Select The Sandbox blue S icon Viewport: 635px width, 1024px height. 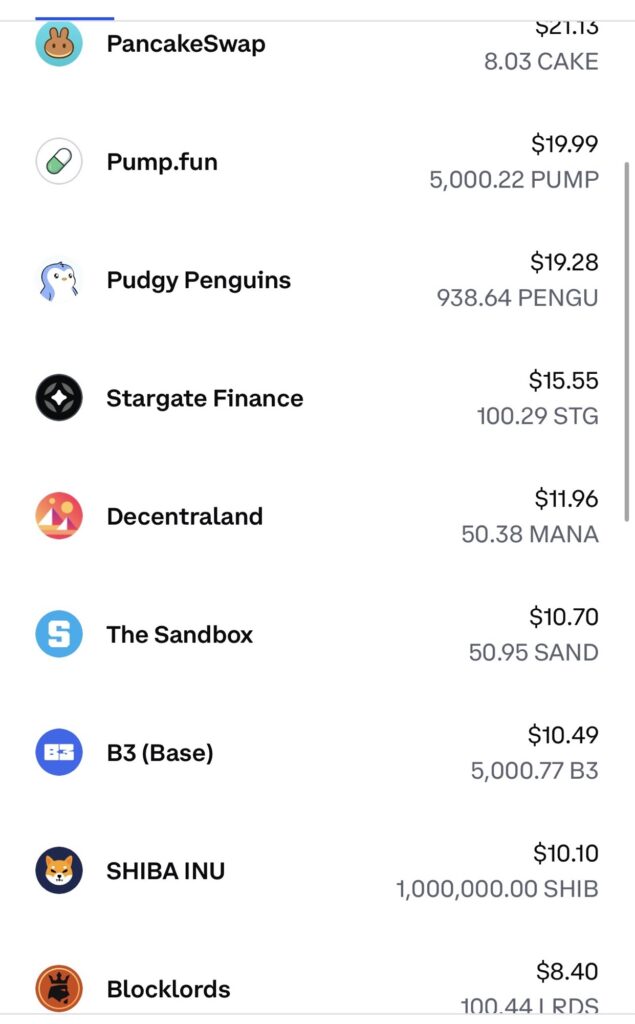click(x=59, y=634)
